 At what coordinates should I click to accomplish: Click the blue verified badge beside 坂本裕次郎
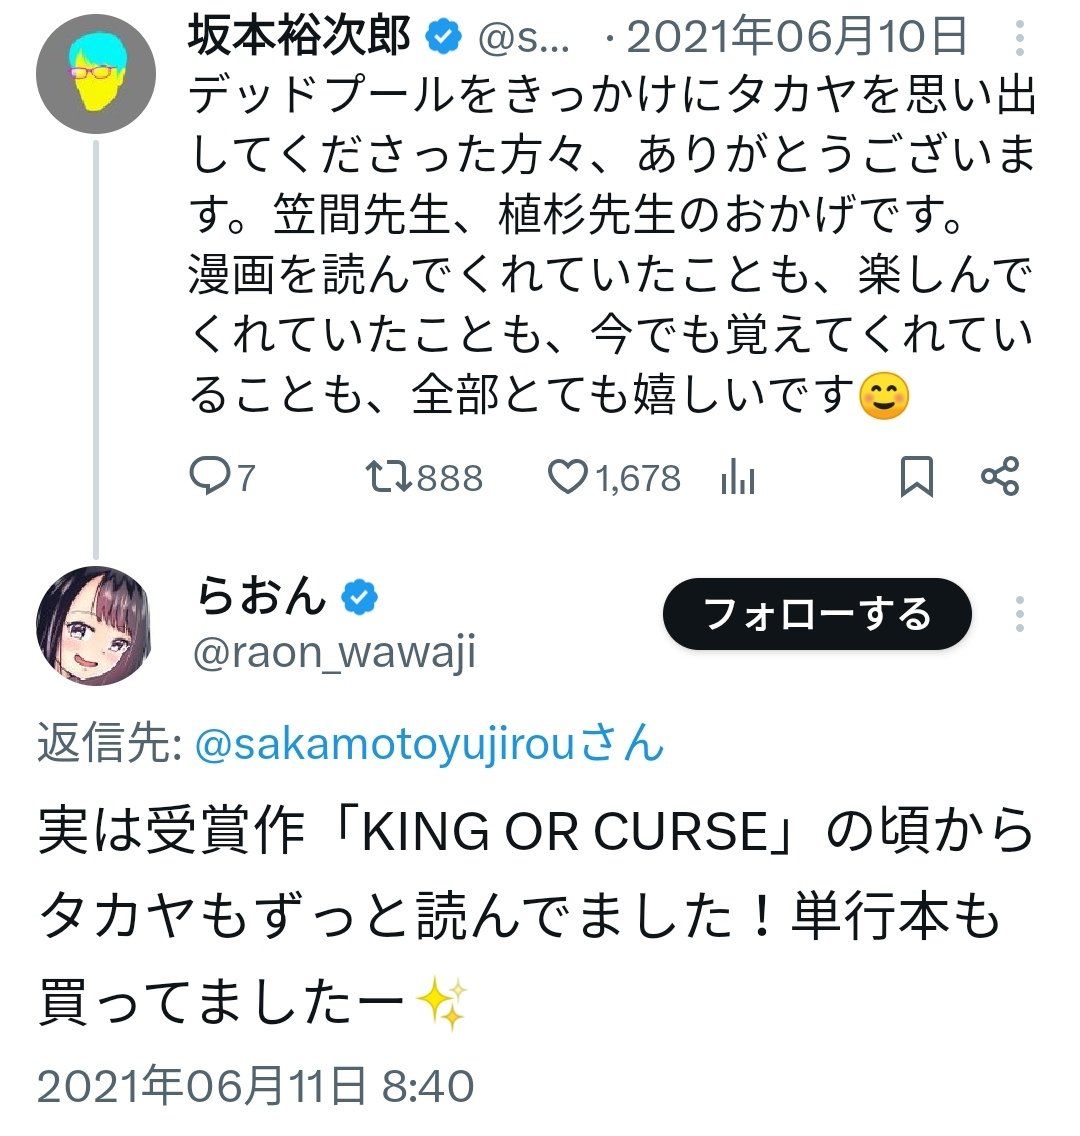tap(443, 39)
